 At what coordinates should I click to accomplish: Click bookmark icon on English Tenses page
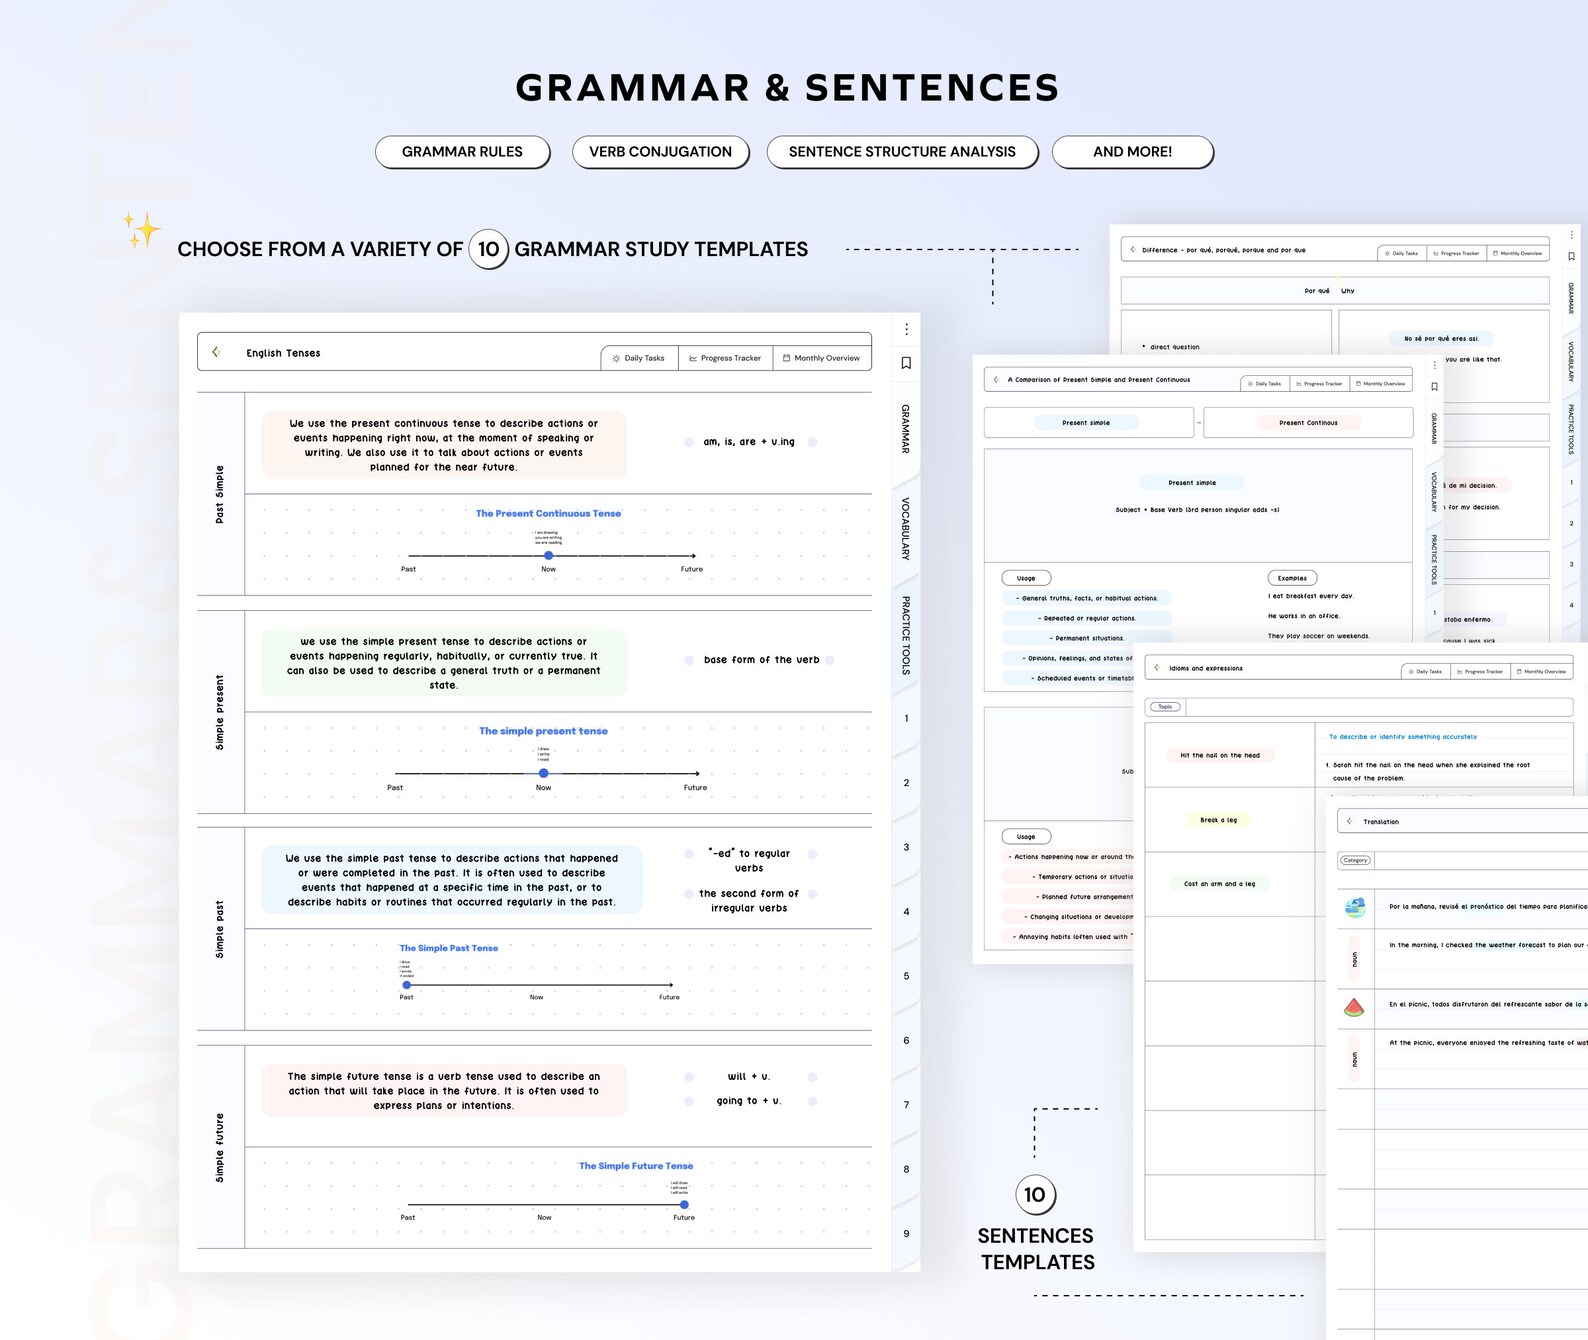click(x=906, y=363)
